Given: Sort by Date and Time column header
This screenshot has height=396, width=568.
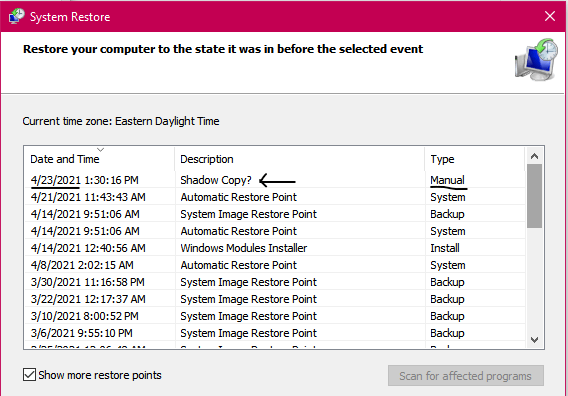Looking at the screenshot, I should [x=99, y=159].
